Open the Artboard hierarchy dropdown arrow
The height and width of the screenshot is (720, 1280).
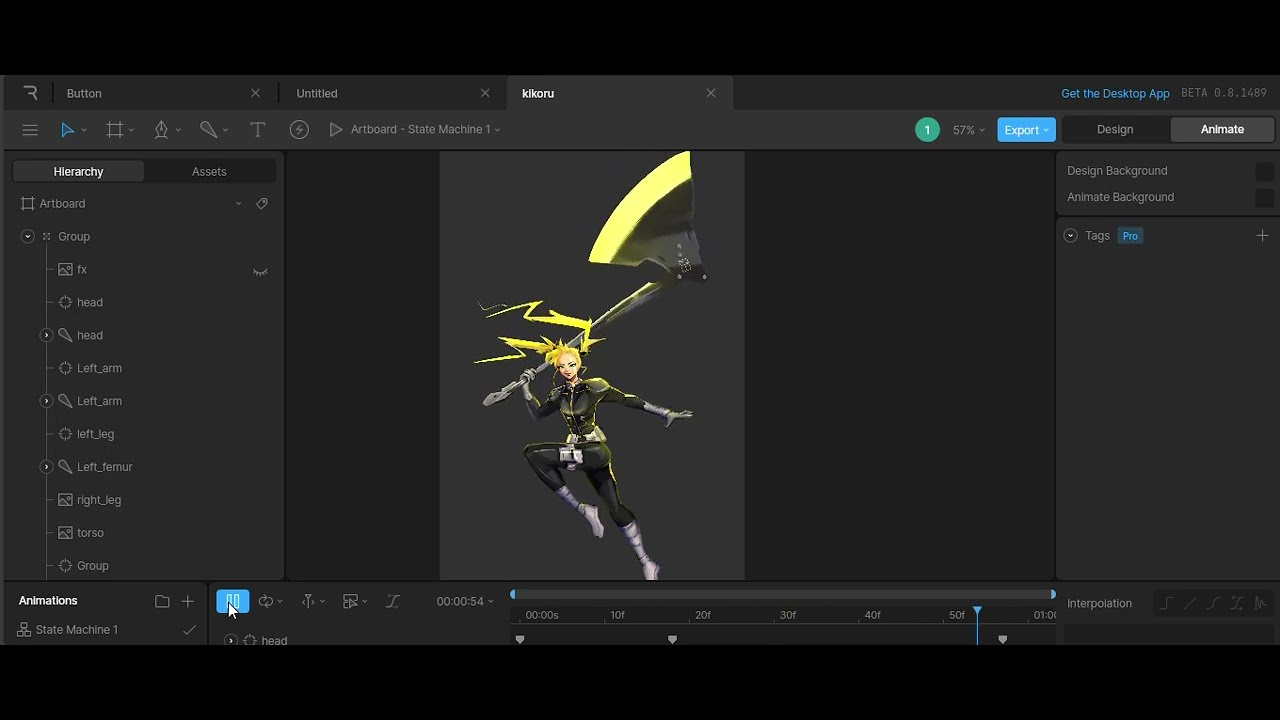(x=238, y=204)
